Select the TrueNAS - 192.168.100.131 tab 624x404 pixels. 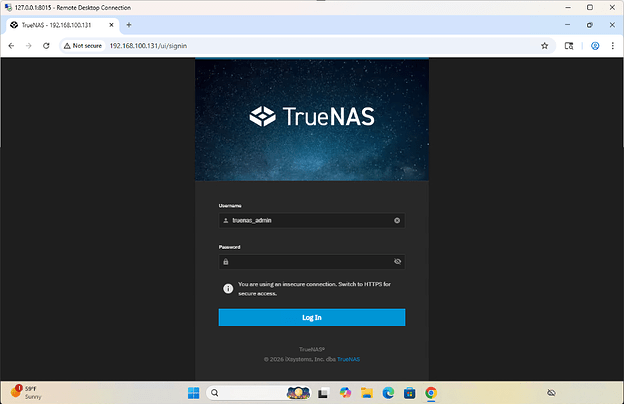tap(62, 25)
